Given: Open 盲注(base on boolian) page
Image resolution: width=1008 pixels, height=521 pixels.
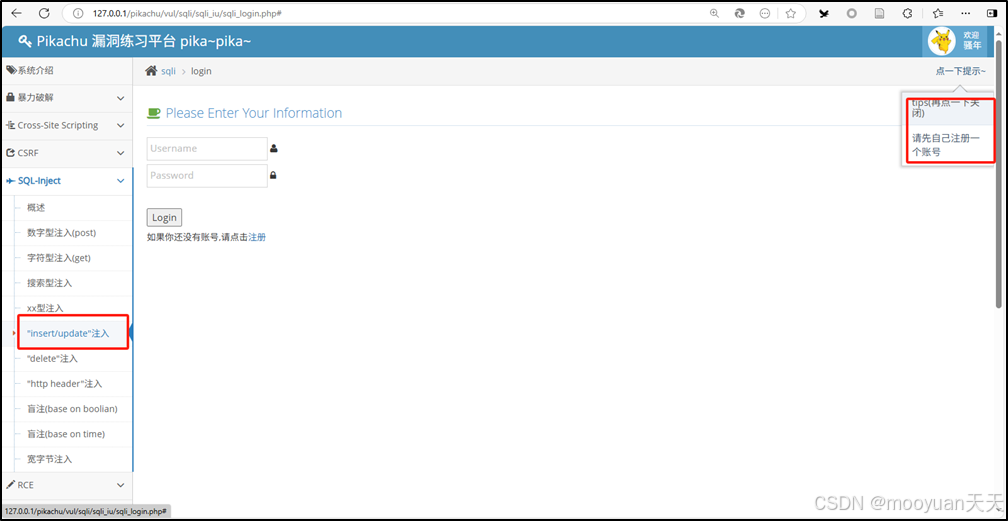Looking at the screenshot, I should [73, 408].
